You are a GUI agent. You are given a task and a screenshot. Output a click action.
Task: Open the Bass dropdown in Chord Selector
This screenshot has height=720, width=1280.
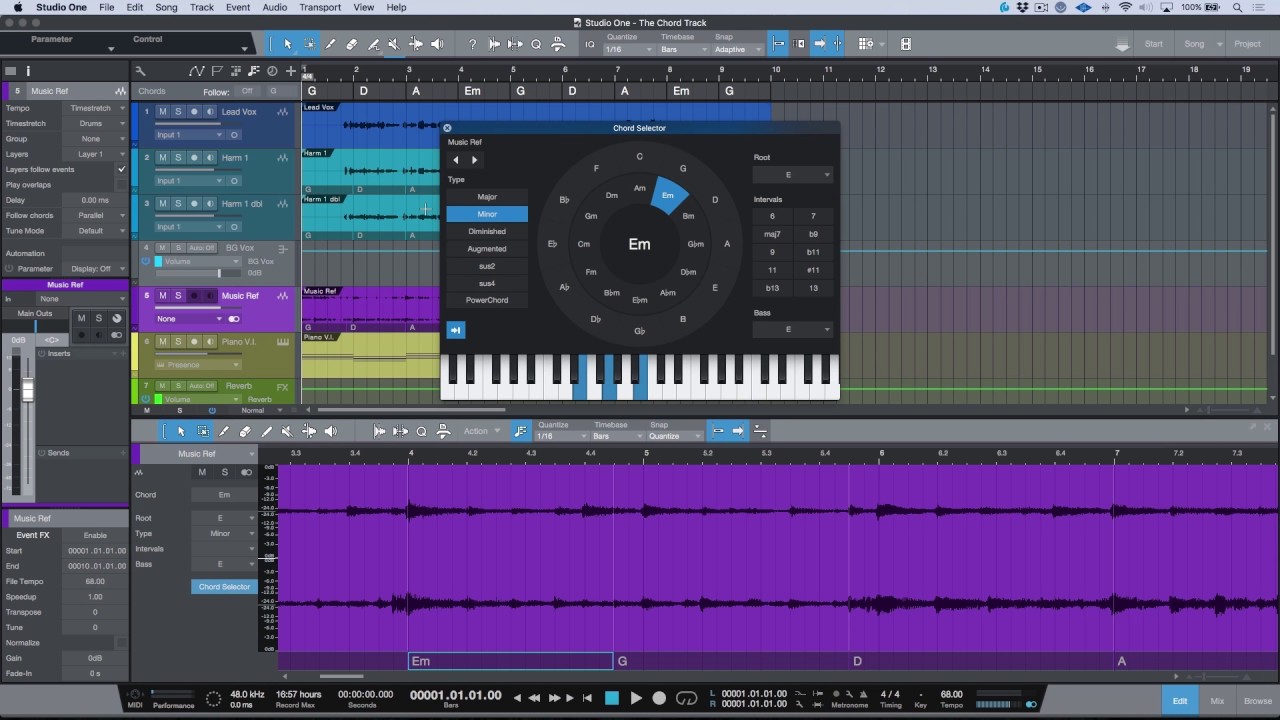pyautogui.click(x=792, y=329)
